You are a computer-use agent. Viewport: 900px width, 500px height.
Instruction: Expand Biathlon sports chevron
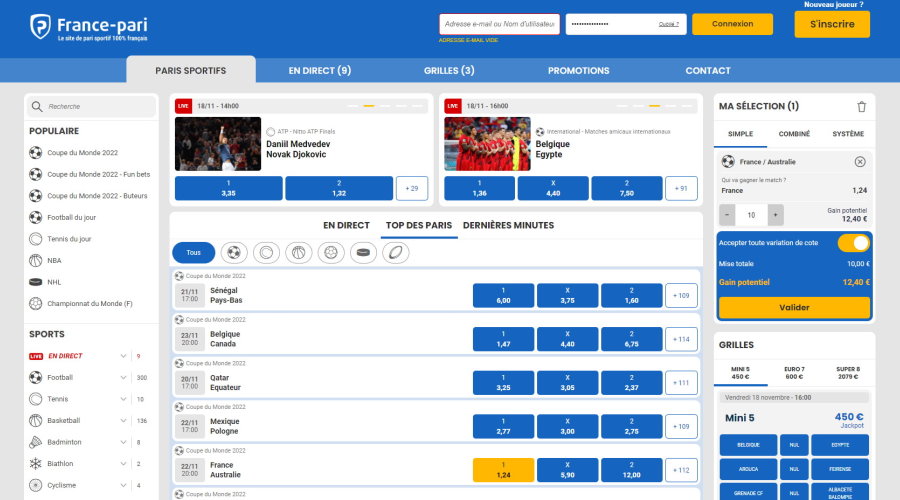point(123,464)
